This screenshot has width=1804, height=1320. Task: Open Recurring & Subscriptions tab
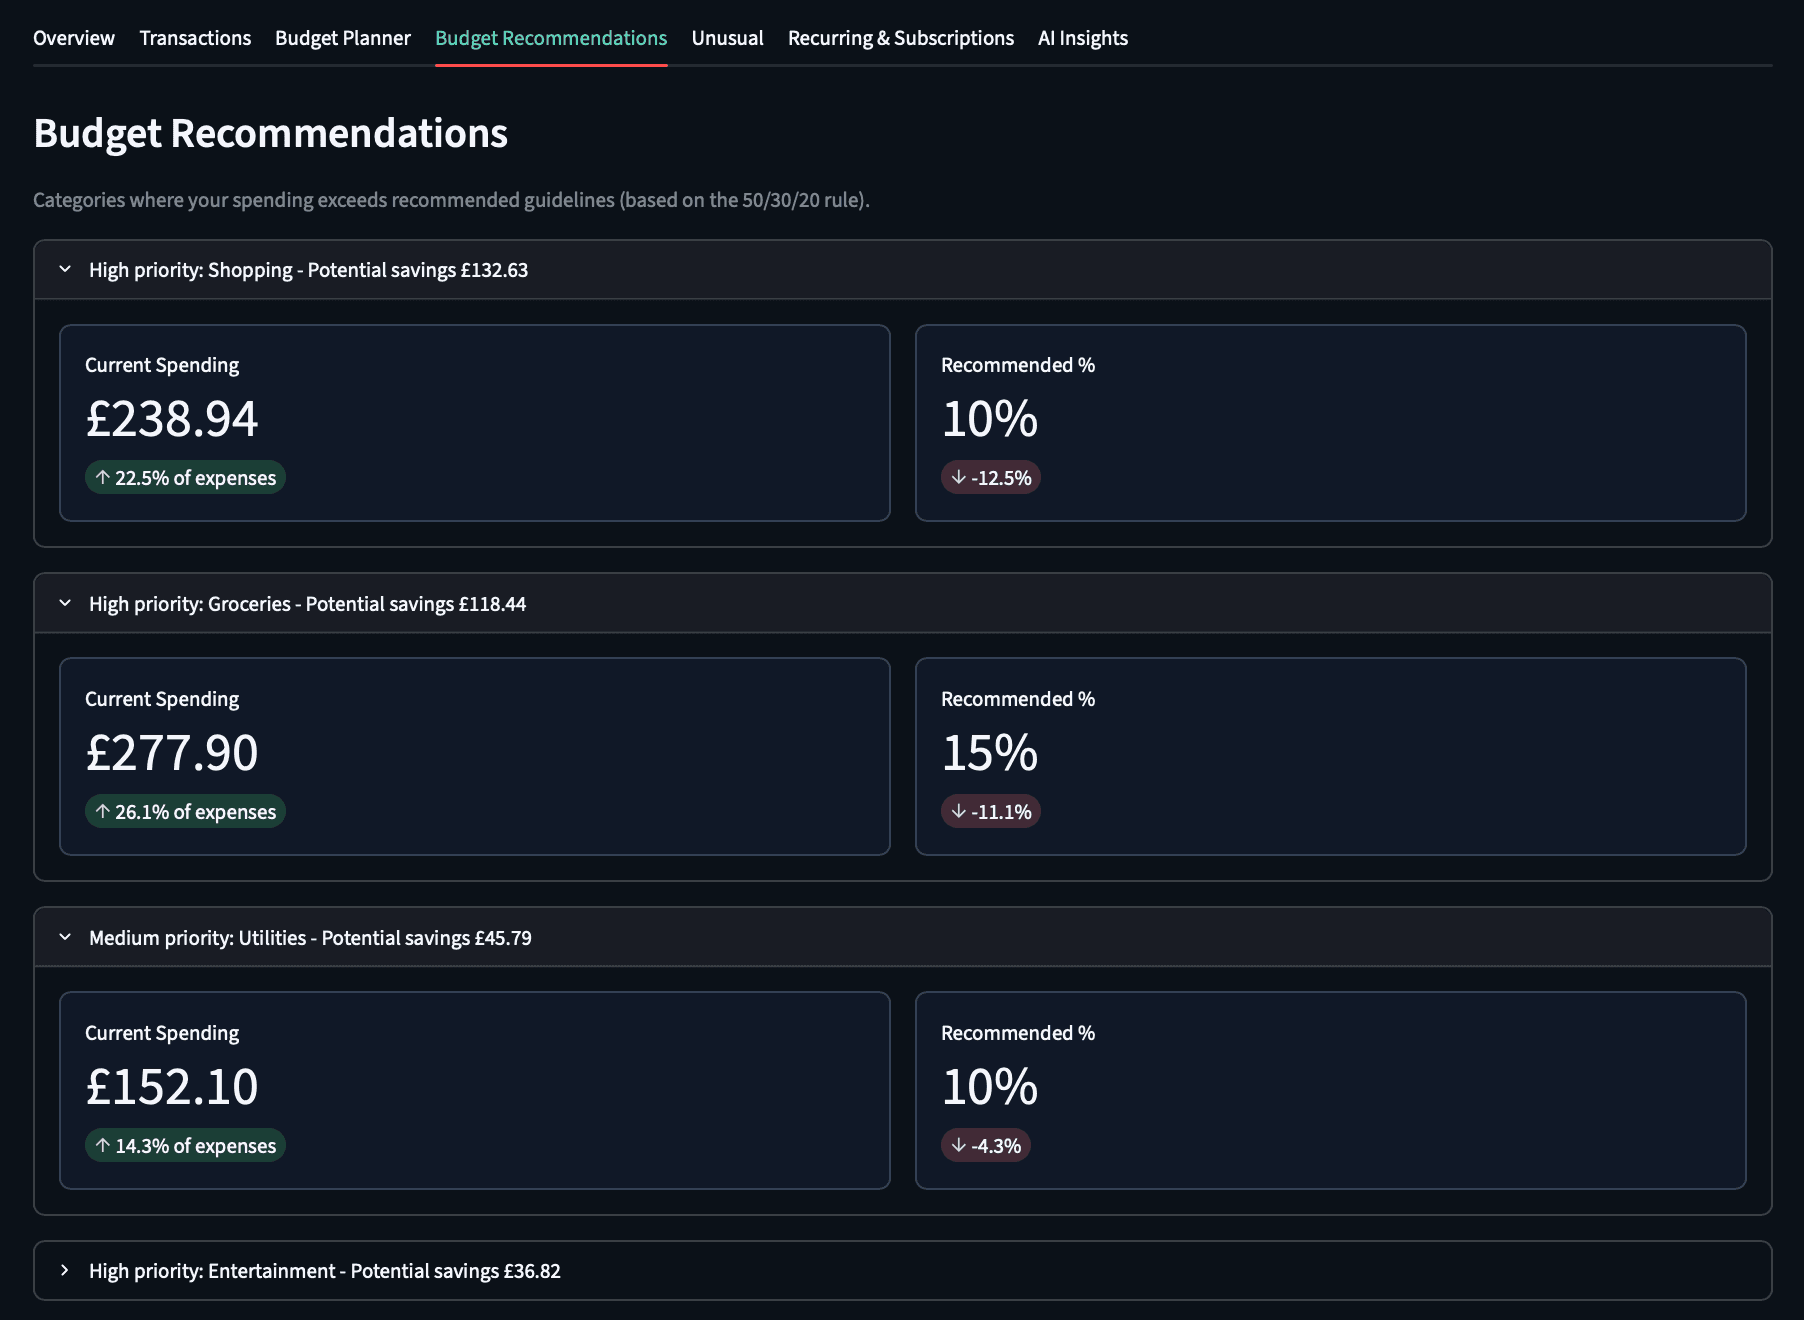(x=901, y=38)
